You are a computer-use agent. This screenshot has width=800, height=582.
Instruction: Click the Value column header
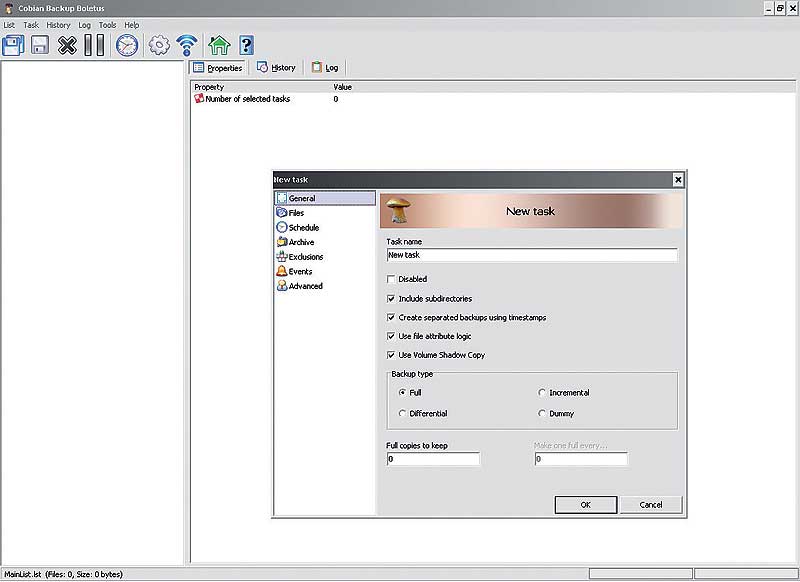click(x=342, y=87)
